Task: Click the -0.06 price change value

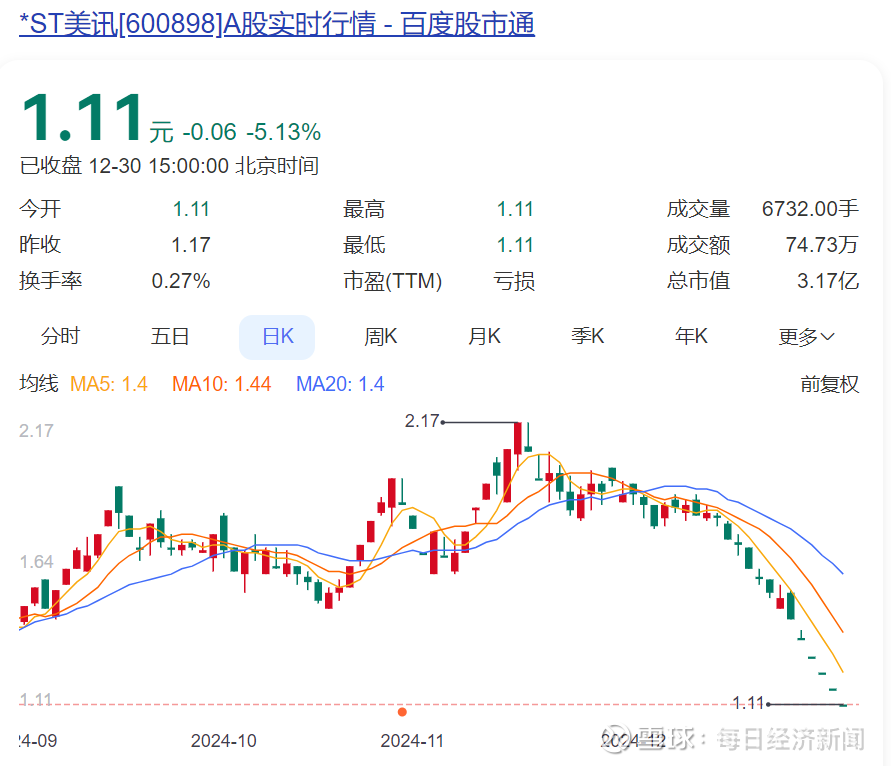Action: coord(209,132)
